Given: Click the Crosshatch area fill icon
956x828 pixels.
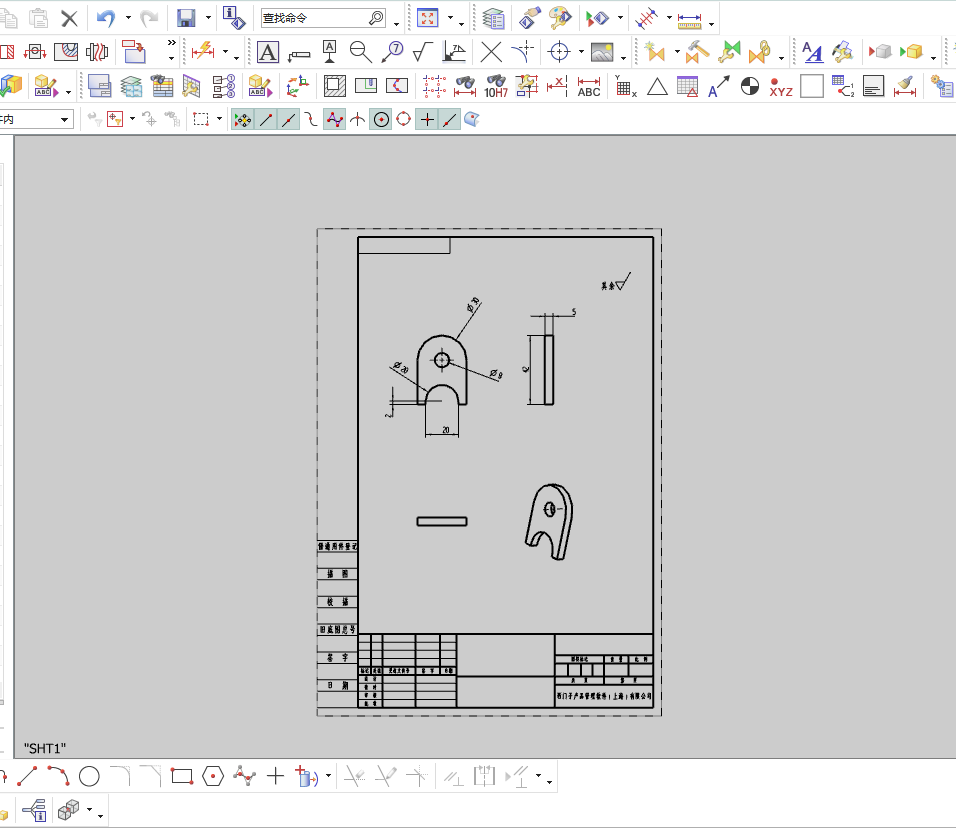Looking at the screenshot, I should (334, 87).
